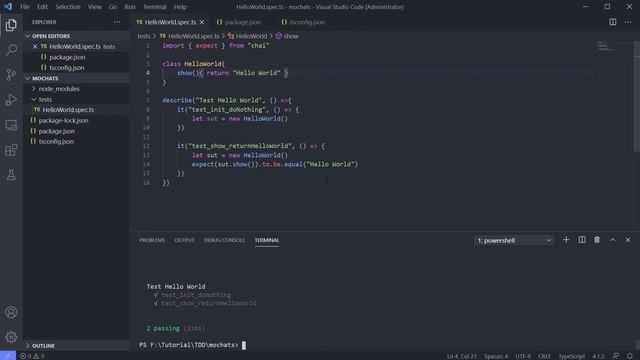The width and height of the screenshot is (640, 360).
Task: Change file encoding UTF-8
Action: tap(523, 356)
